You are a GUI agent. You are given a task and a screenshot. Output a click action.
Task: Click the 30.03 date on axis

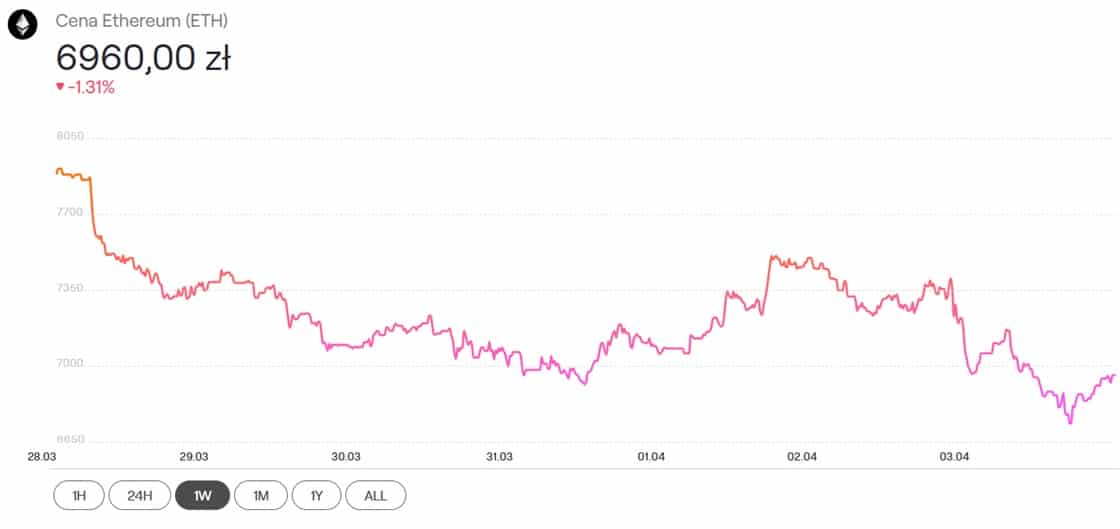(346, 457)
